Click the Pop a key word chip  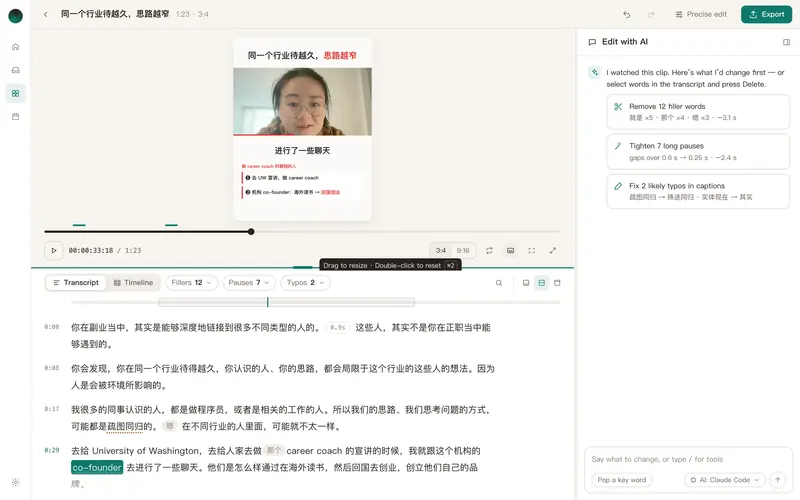[621, 480]
